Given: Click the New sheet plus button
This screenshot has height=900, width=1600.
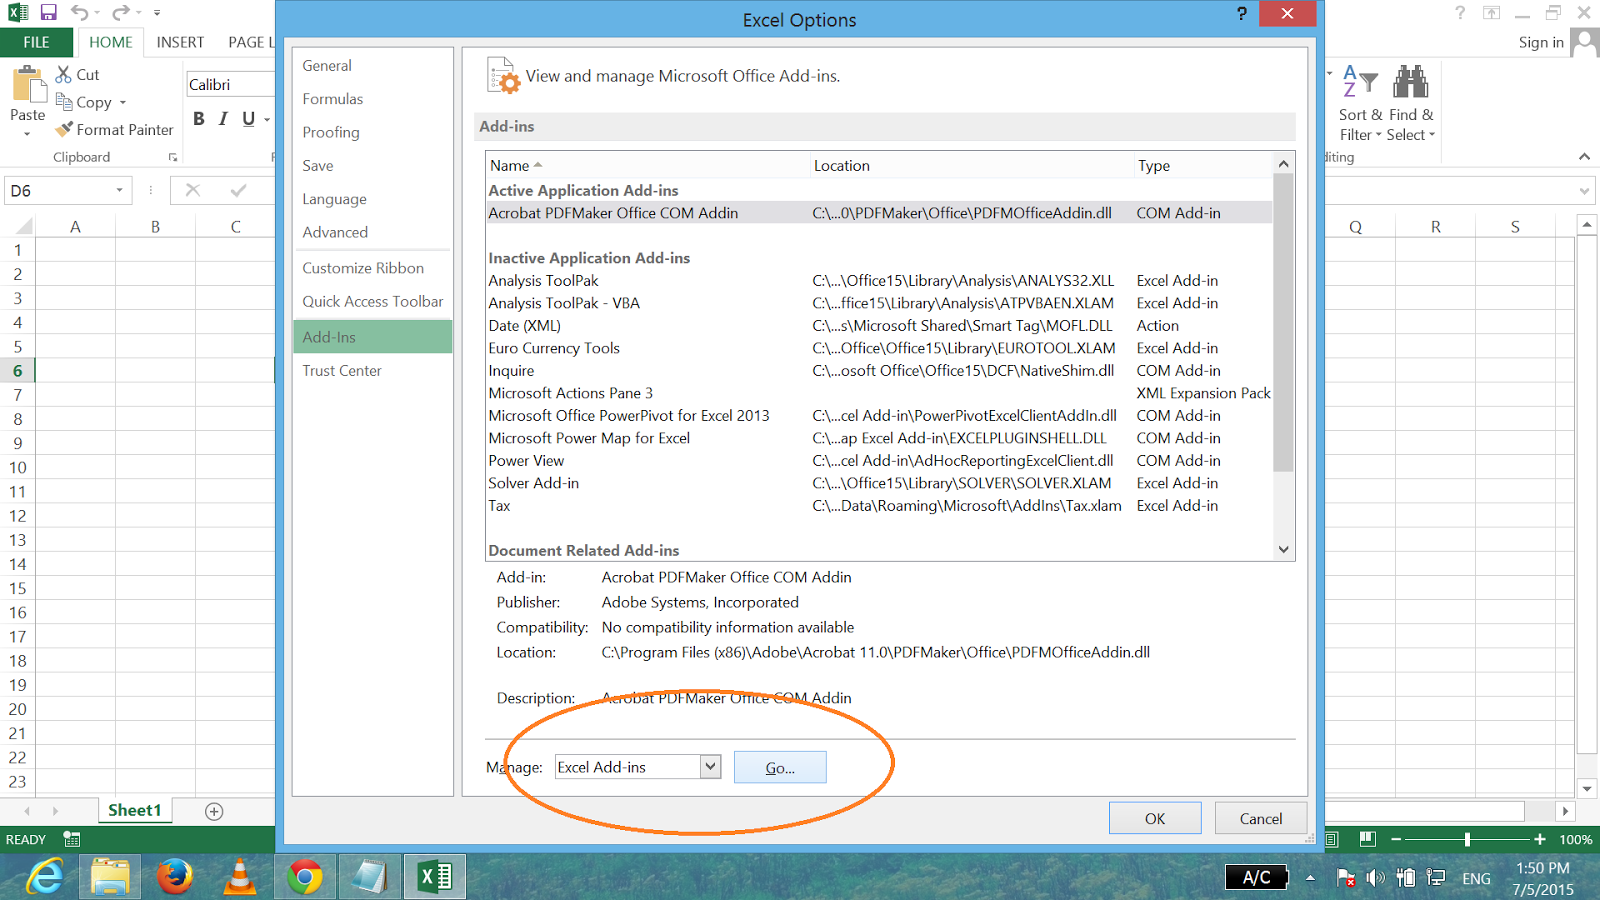Looking at the screenshot, I should coord(214,811).
